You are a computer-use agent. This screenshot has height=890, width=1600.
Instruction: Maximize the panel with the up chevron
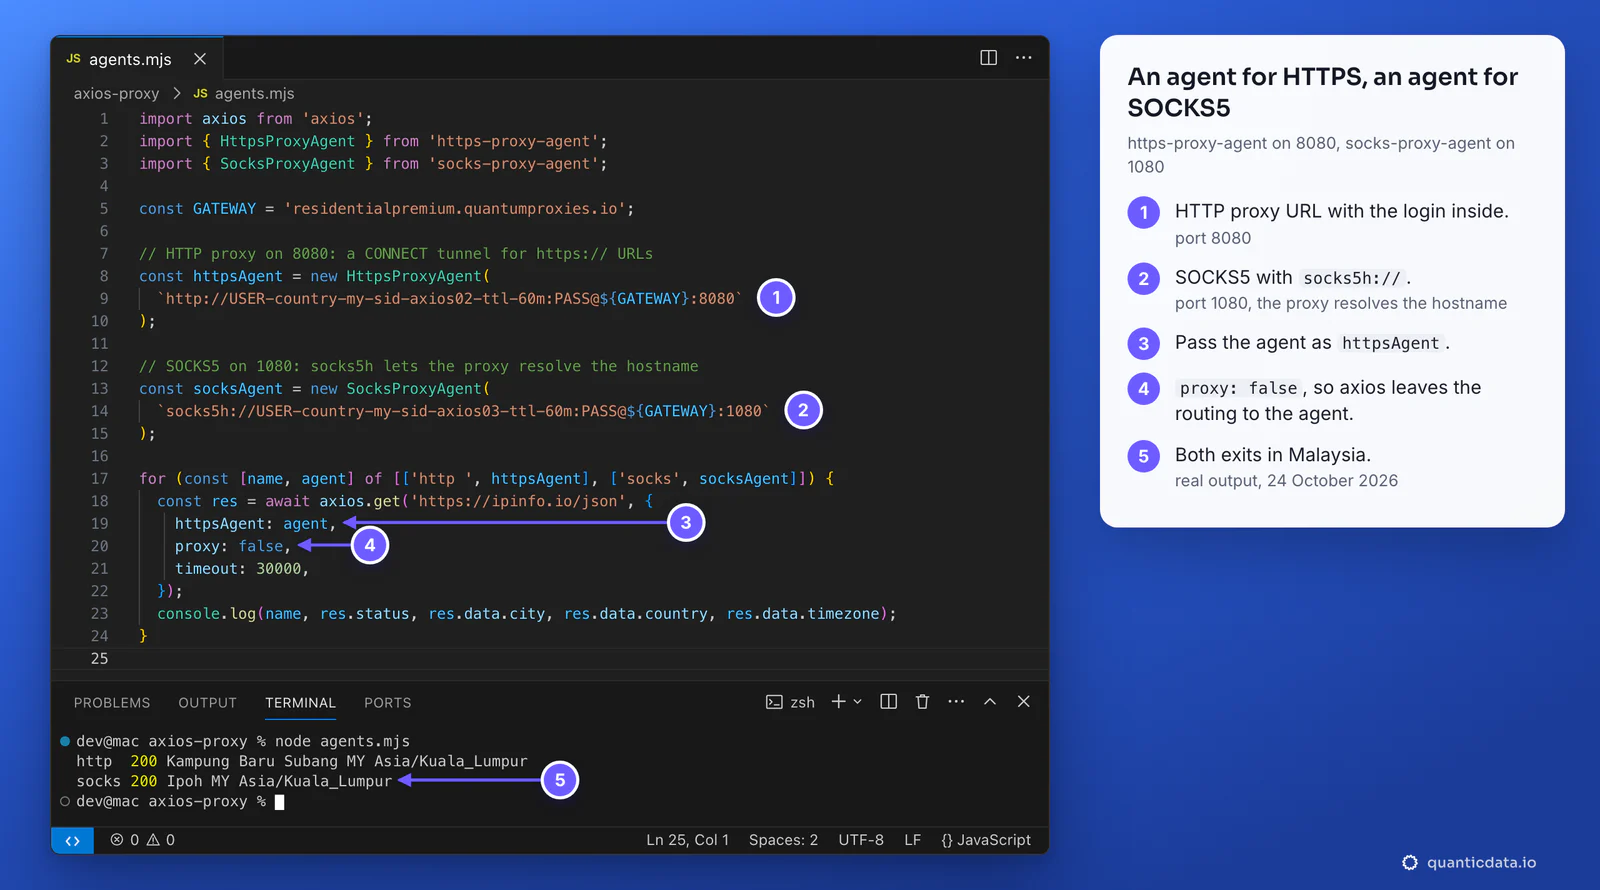click(990, 702)
